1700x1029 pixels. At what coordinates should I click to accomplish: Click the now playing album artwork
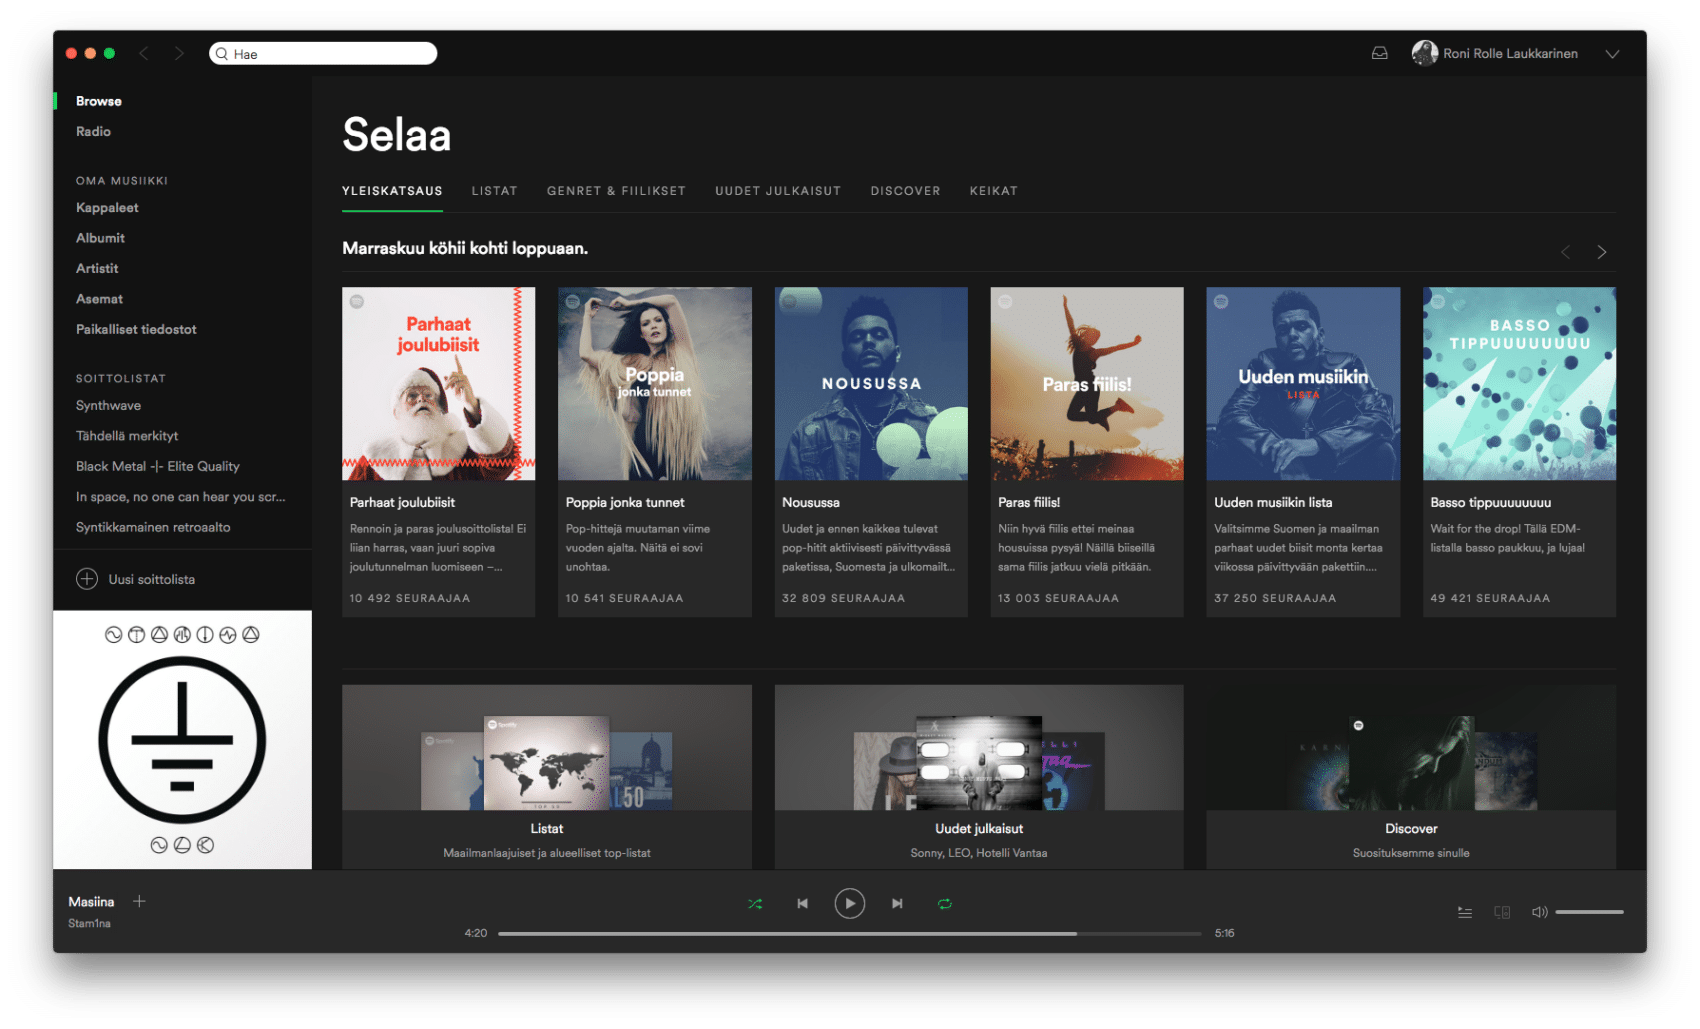tap(182, 740)
